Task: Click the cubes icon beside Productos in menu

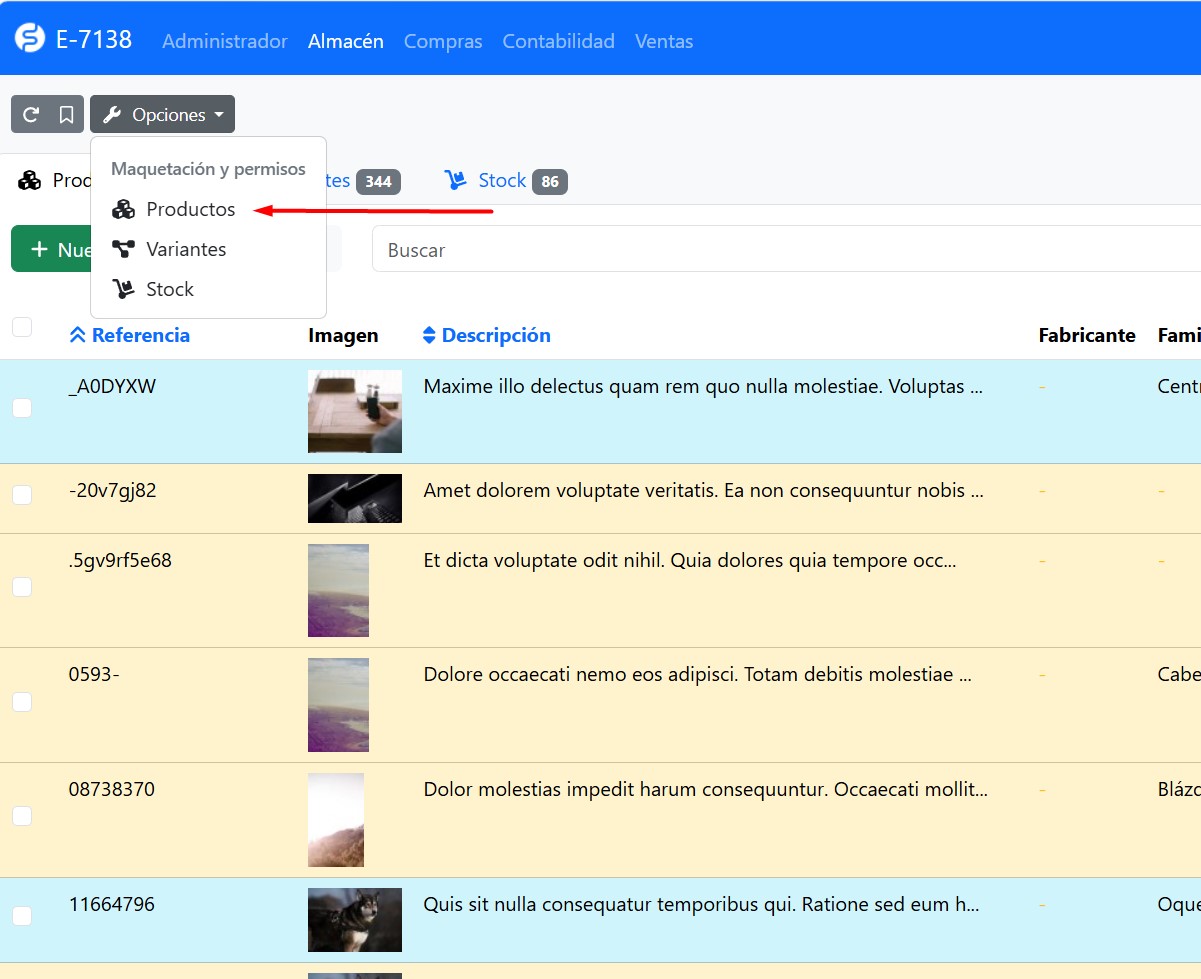Action: point(123,209)
